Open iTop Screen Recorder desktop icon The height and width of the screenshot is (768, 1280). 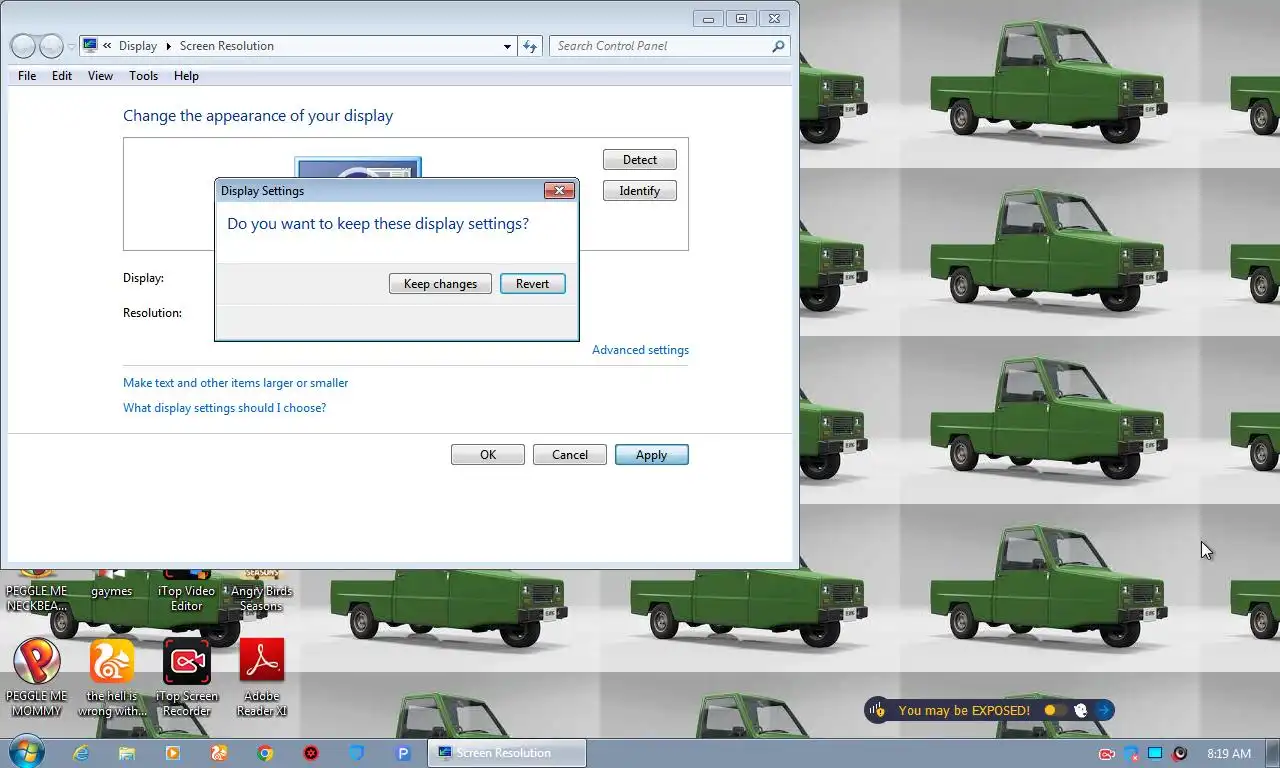click(187, 678)
